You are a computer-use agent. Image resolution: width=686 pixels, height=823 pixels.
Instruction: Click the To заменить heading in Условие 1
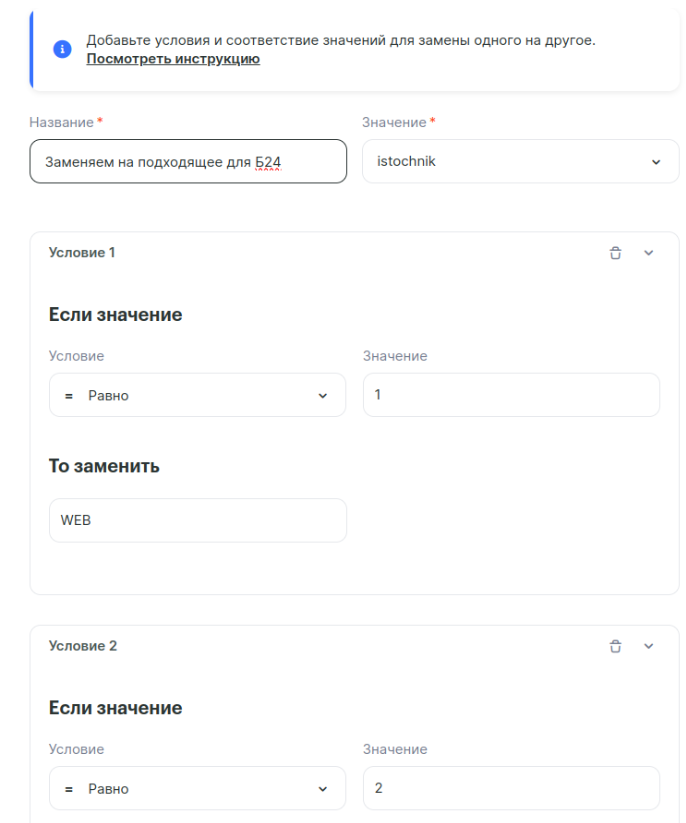point(104,466)
